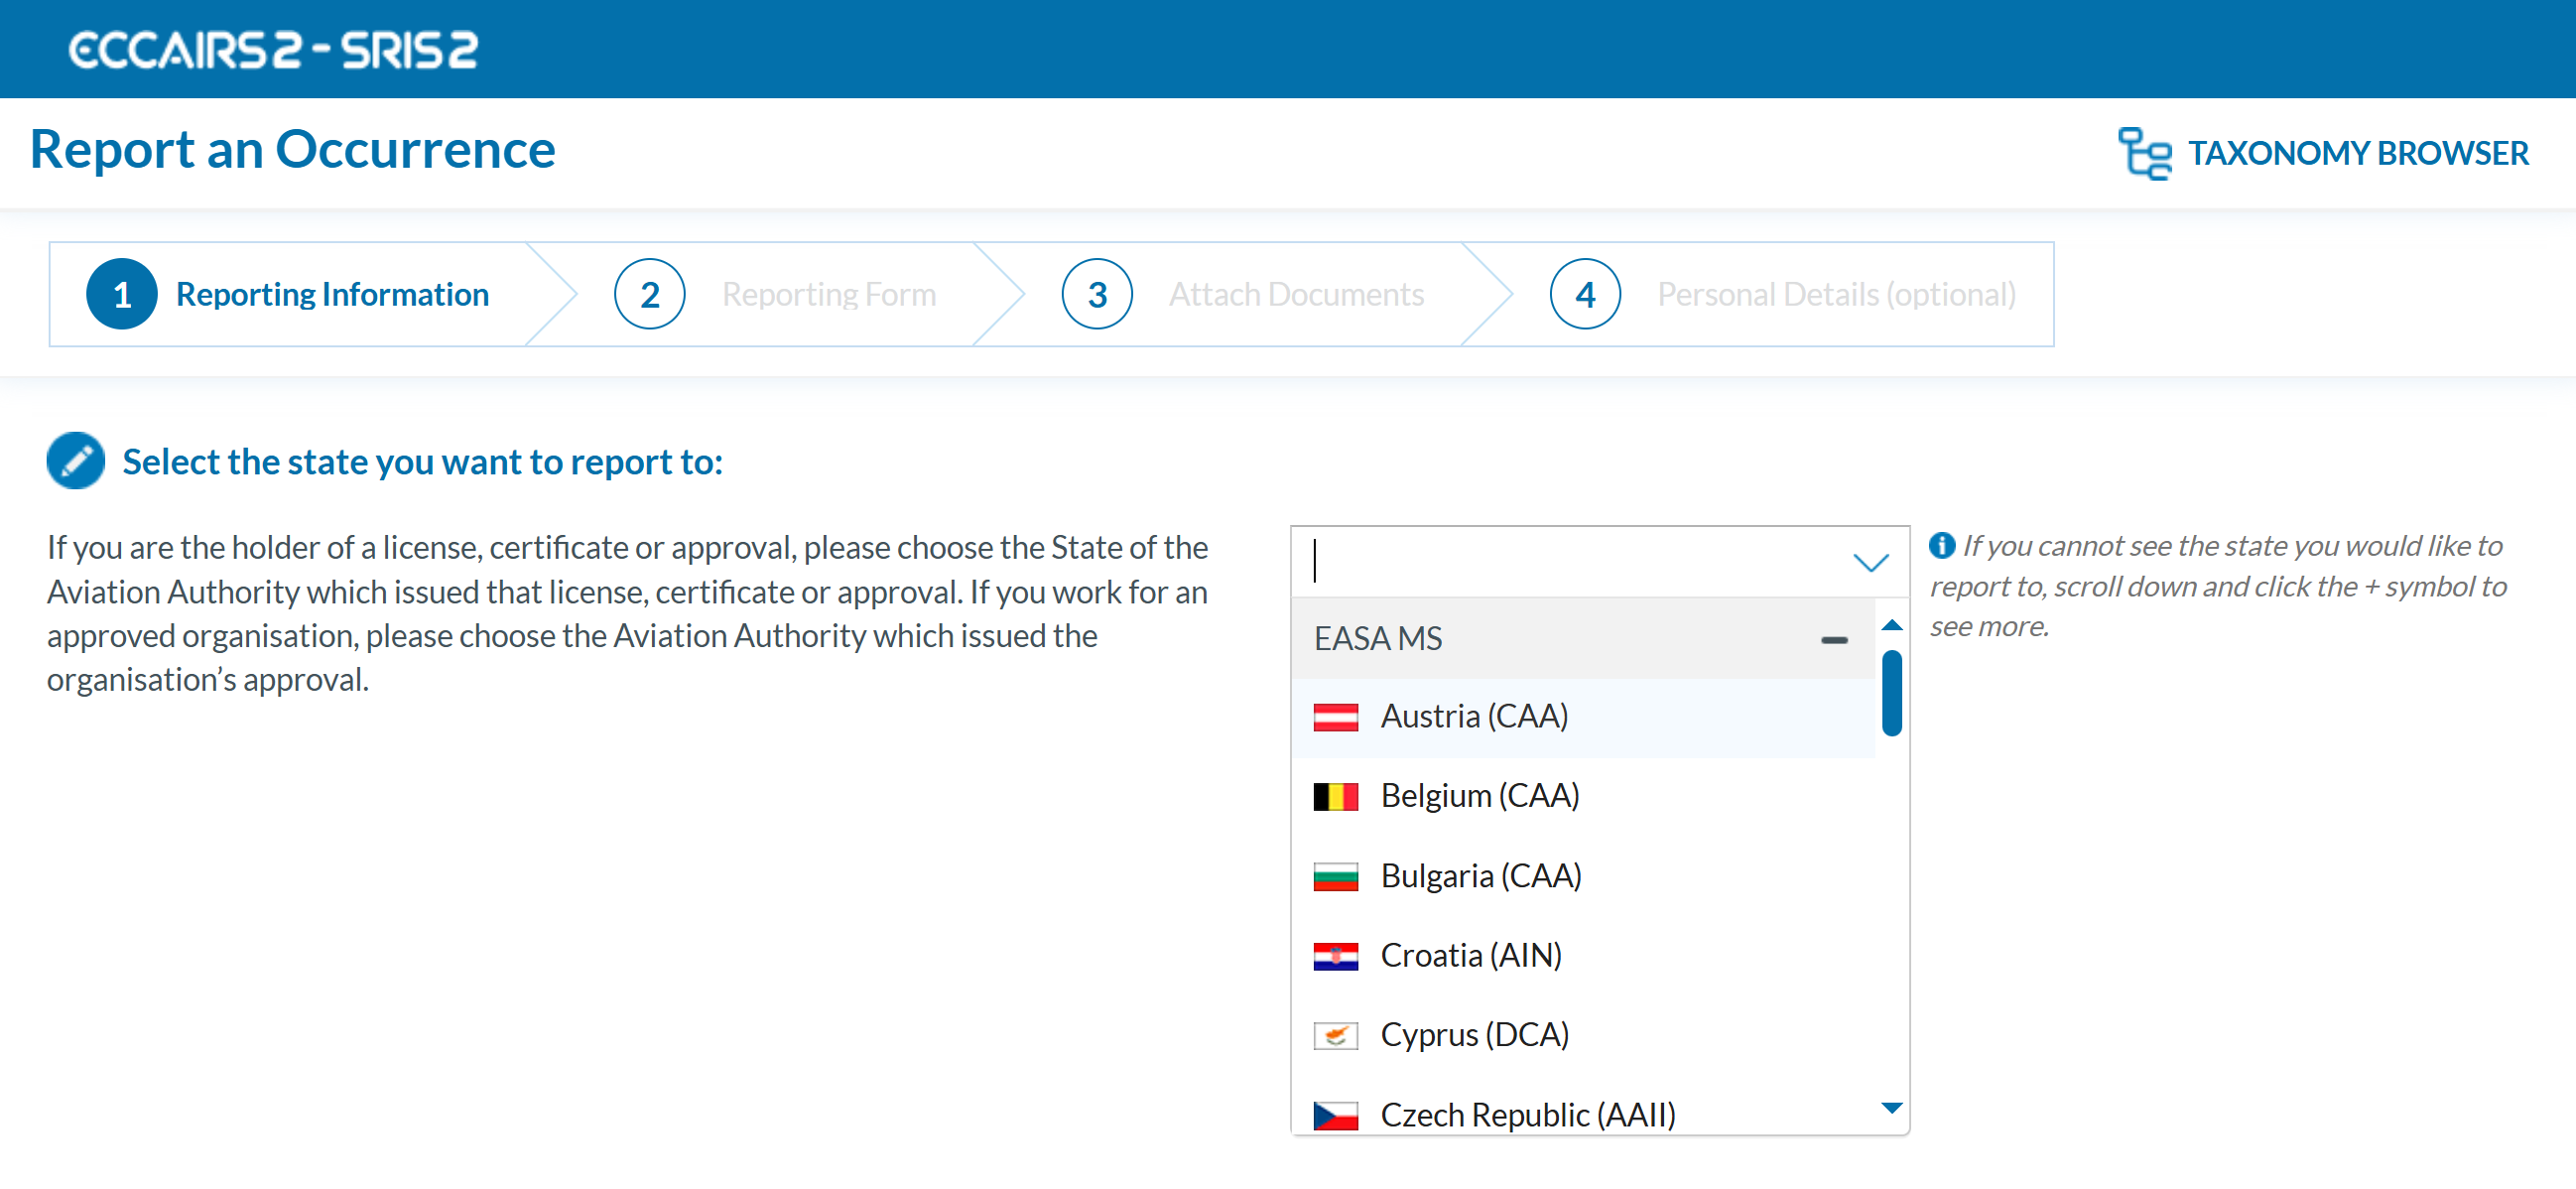Screen dimensions: 2576x1189
Task: Click the Taxonomy Browser tree icon
Action: pos(2144,153)
